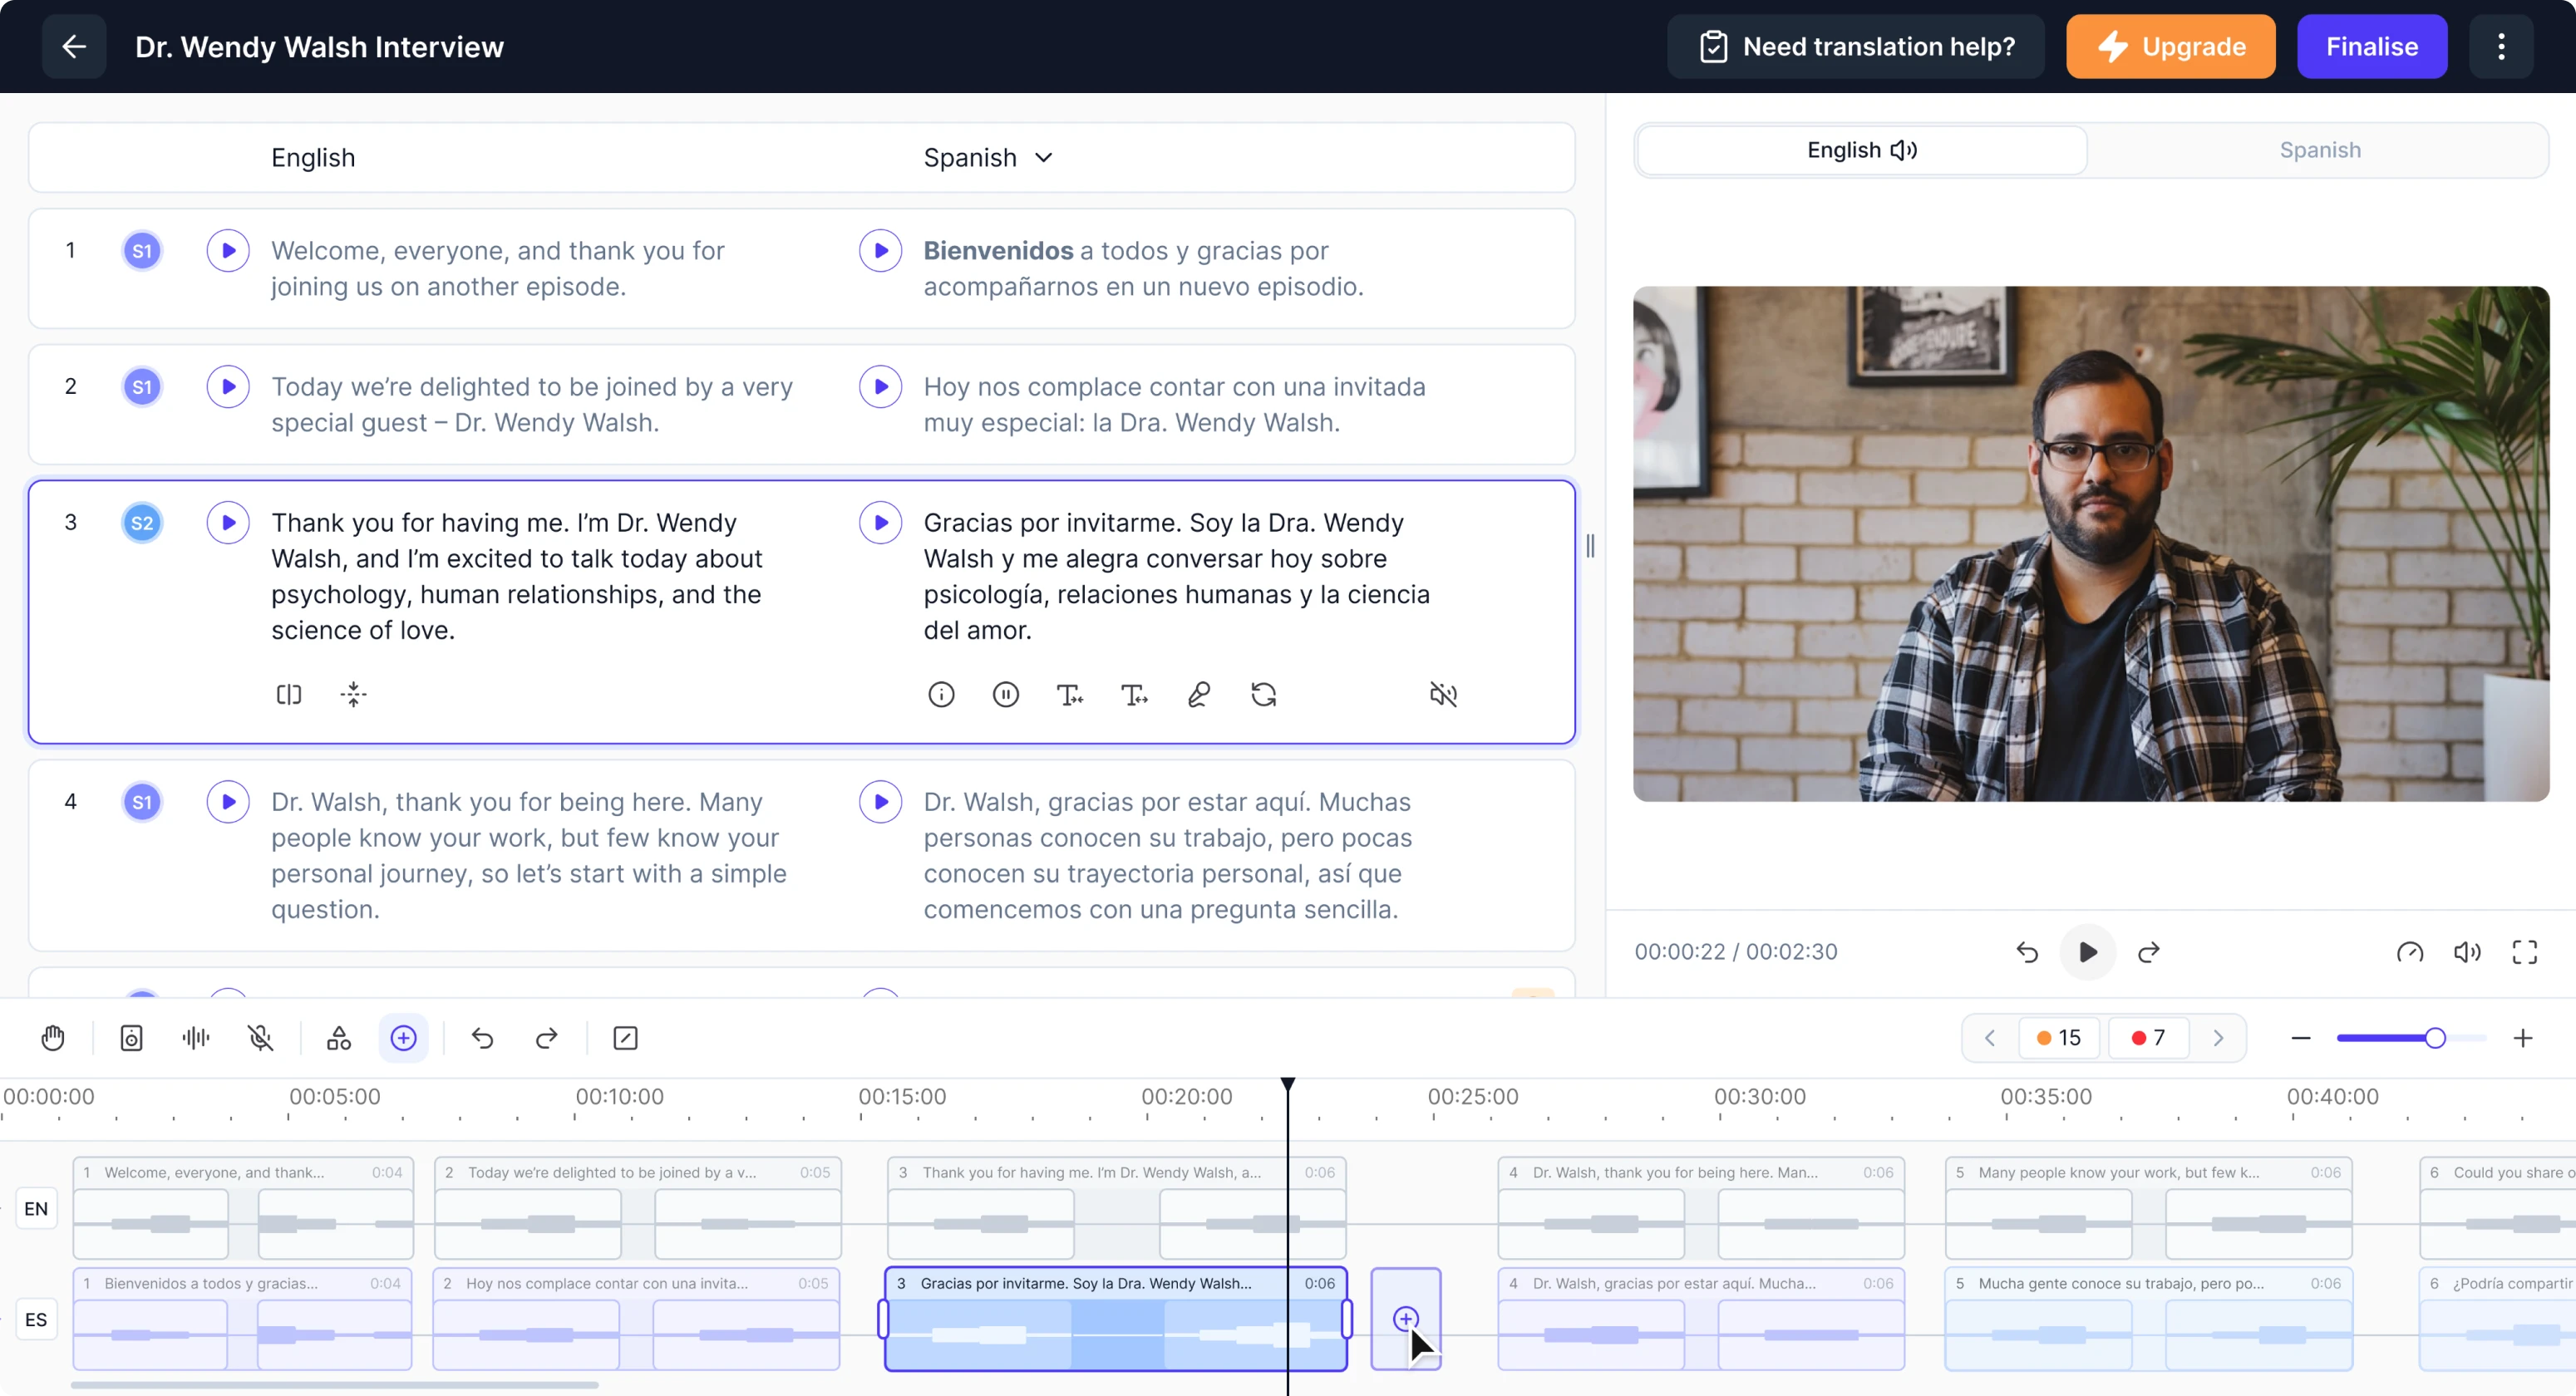The height and width of the screenshot is (1396, 2576).
Task: Click the waveform audio icon in toolbar
Action: (x=196, y=1038)
